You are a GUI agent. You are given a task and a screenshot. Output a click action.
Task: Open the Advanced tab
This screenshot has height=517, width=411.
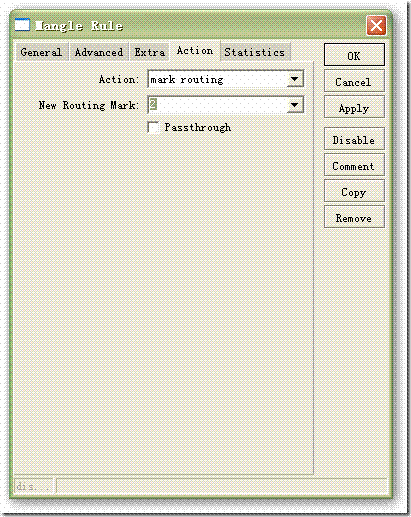click(x=99, y=52)
